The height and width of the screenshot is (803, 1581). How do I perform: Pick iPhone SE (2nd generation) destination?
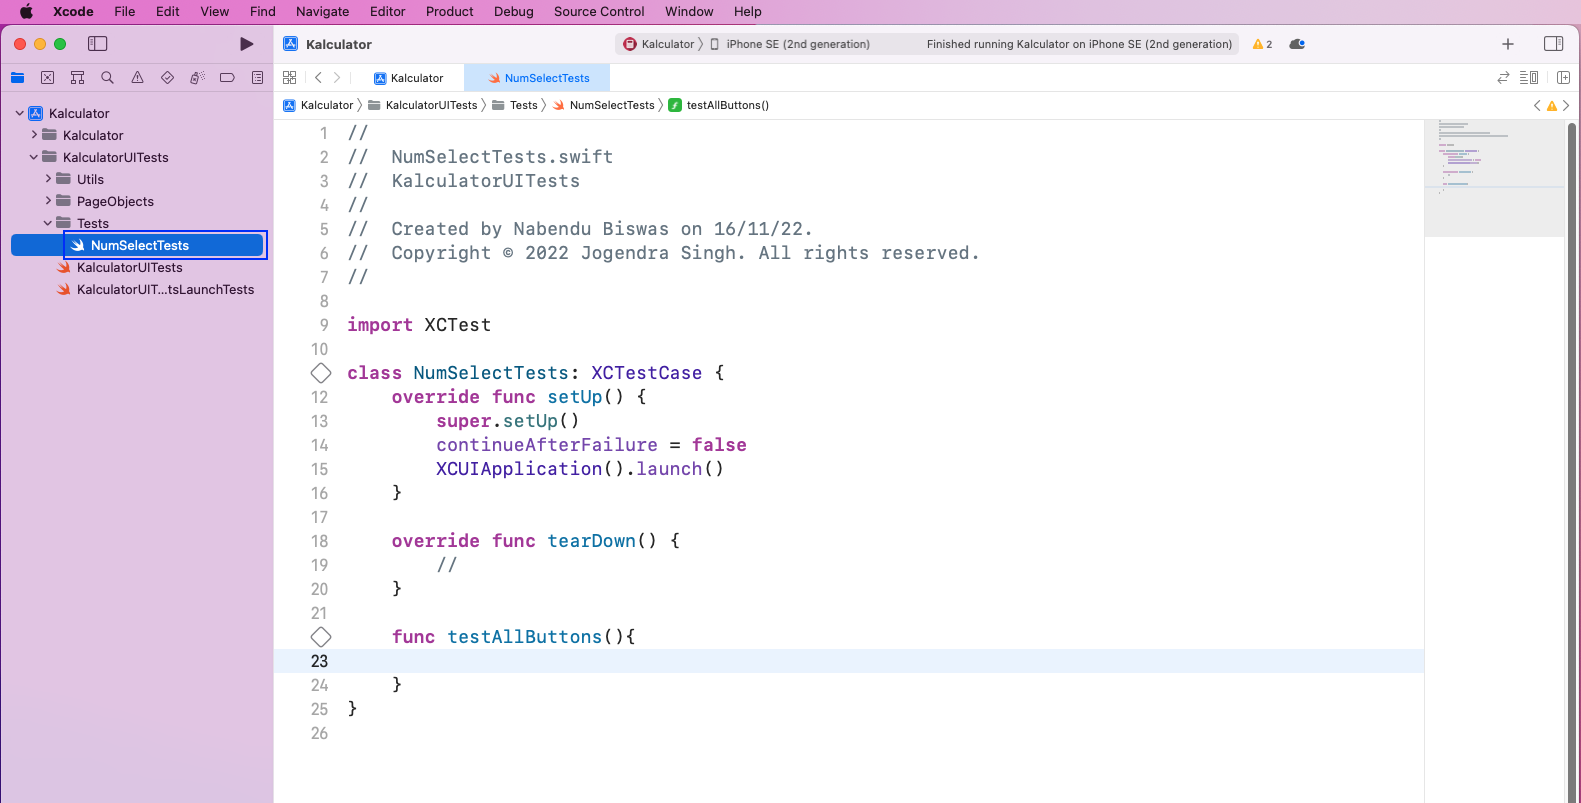790,44
